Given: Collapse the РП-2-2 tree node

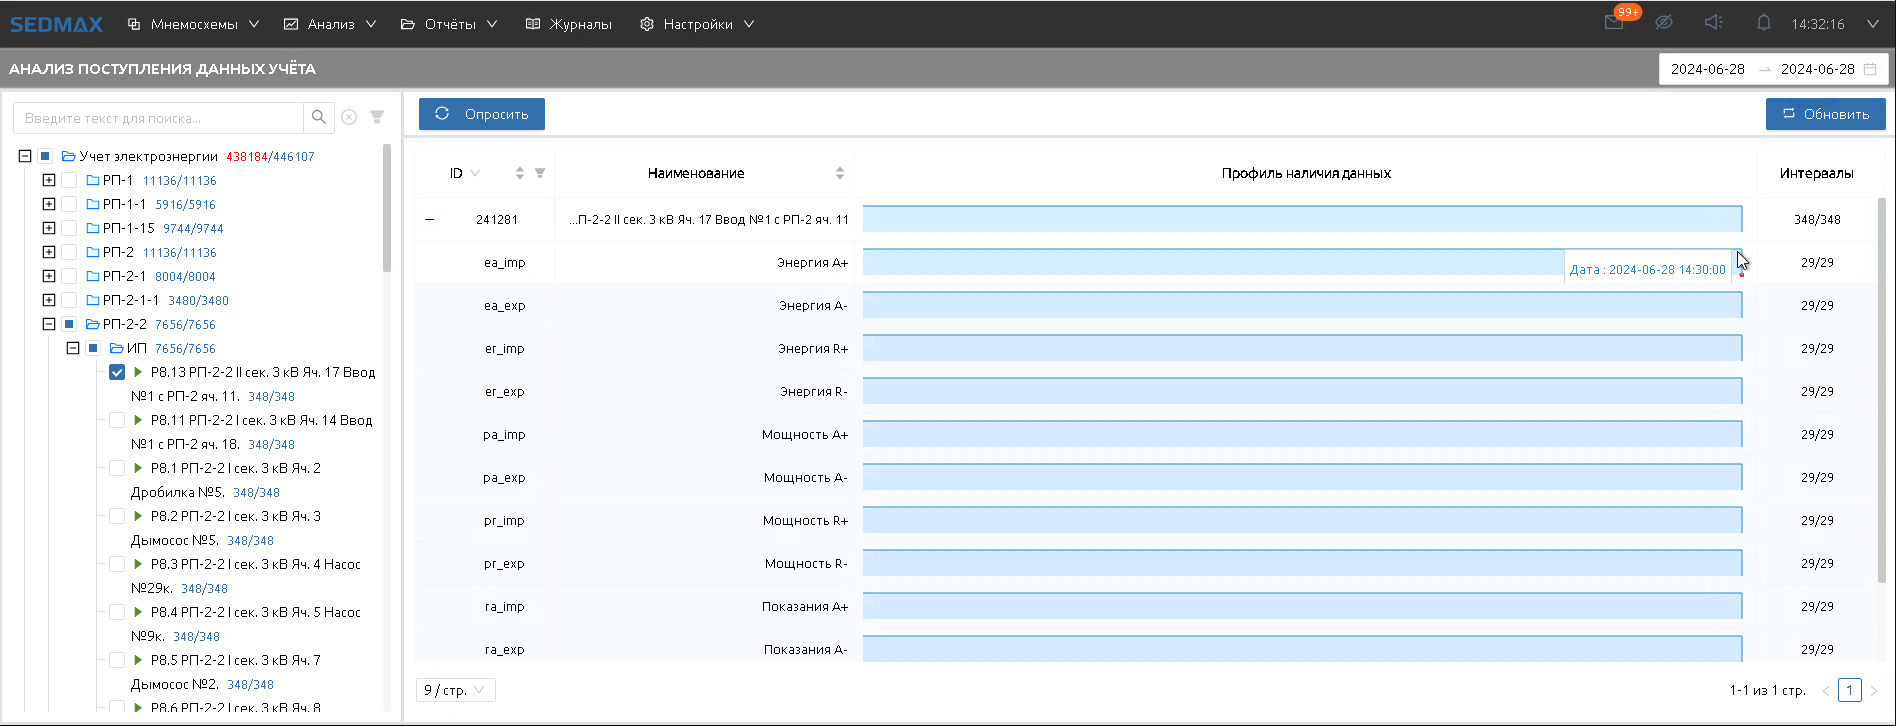Looking at the screenshot, I should tap(49, 324).
